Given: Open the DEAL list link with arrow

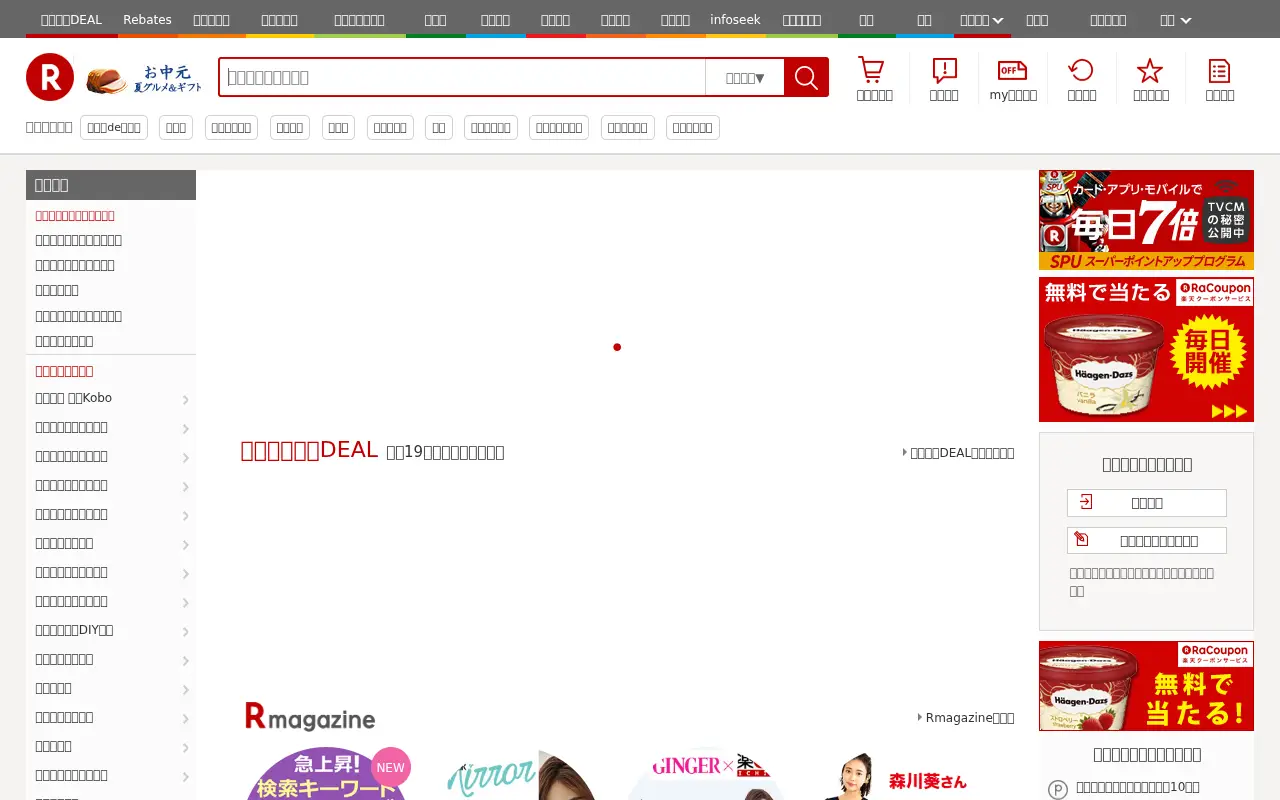Looking at the screenshot, I should pos(958,453).
